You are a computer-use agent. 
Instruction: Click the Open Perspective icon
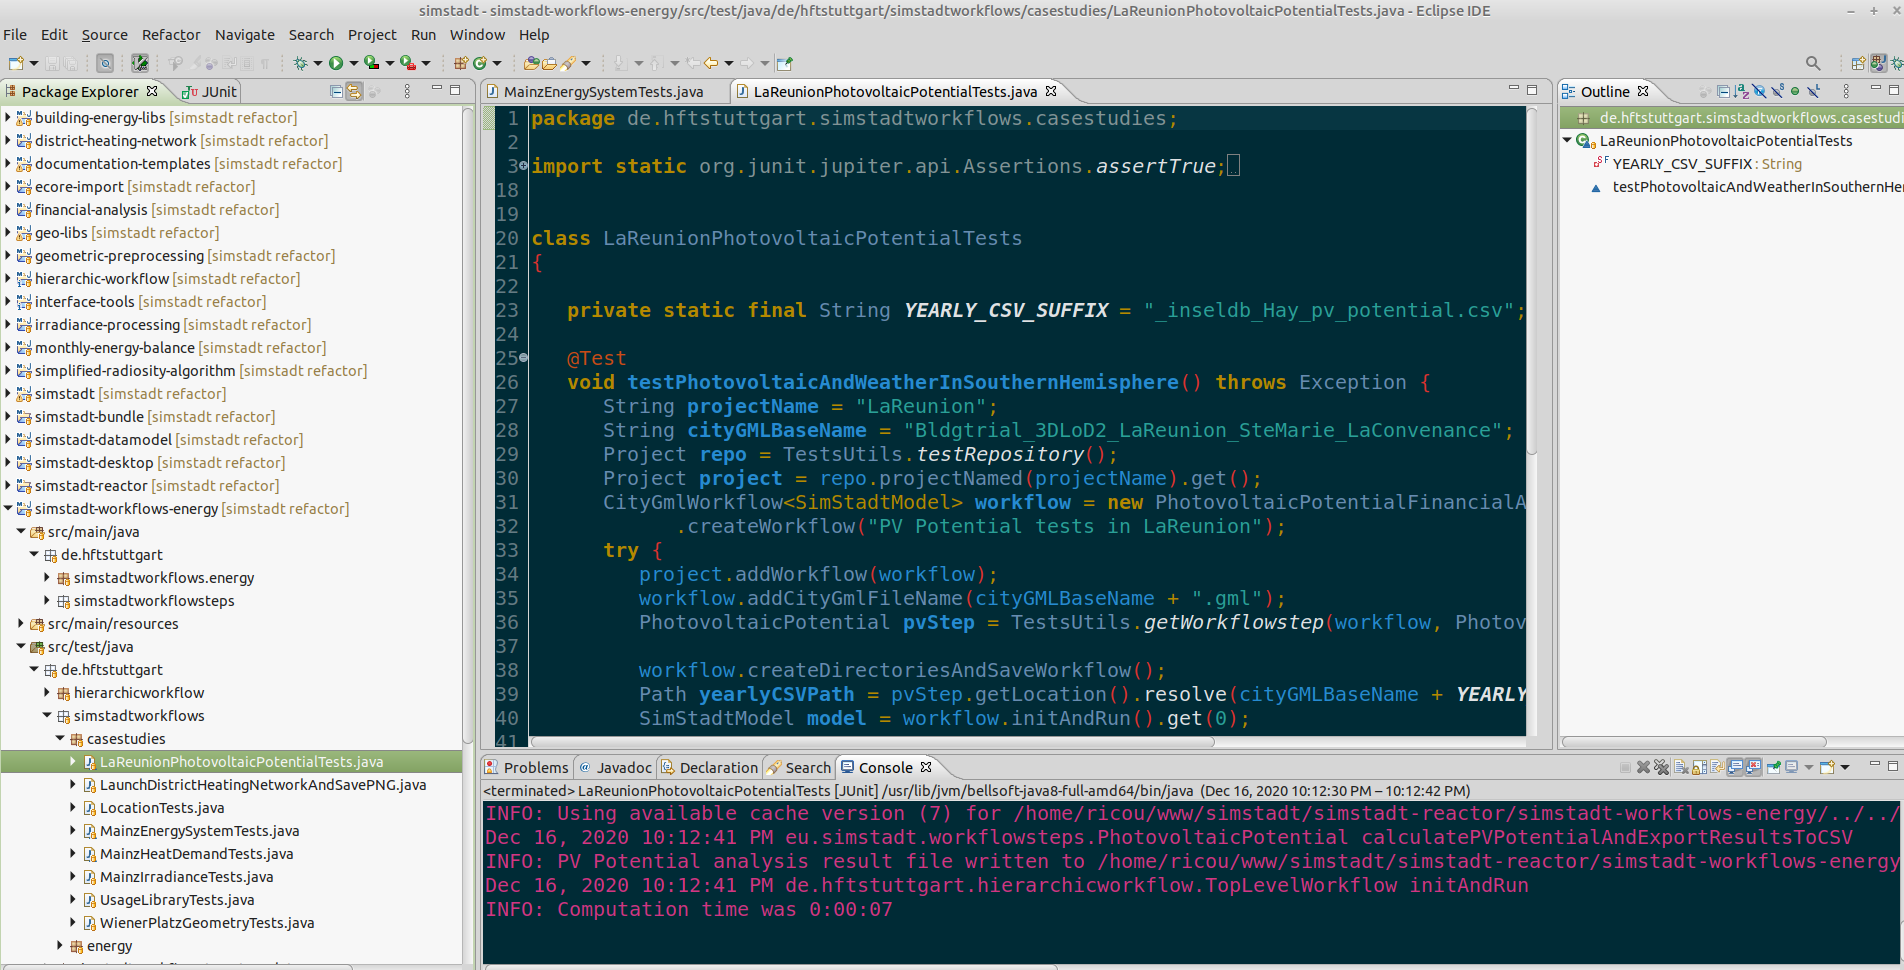tap(1858, 63)
